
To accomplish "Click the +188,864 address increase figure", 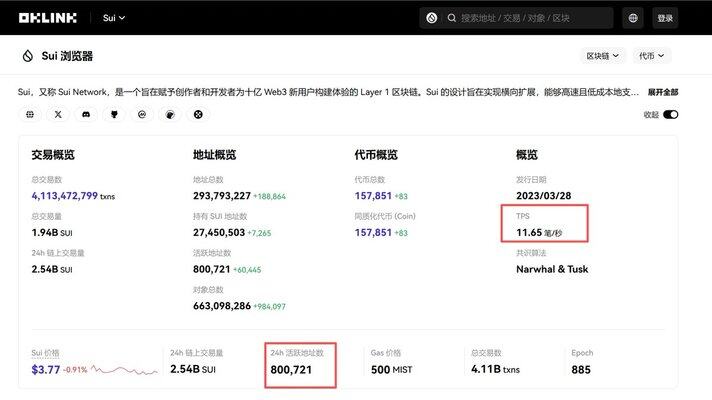I will [x=269, y=197].
